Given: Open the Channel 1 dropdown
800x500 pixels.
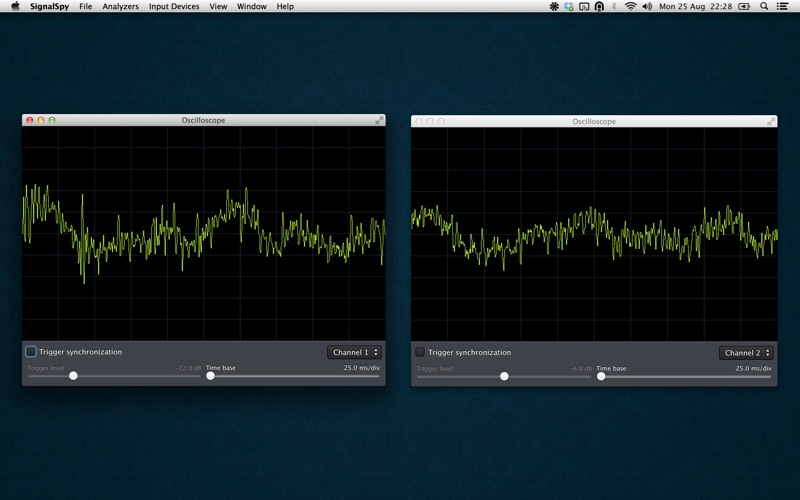Looking at the screenshot, I should [354, 352].
